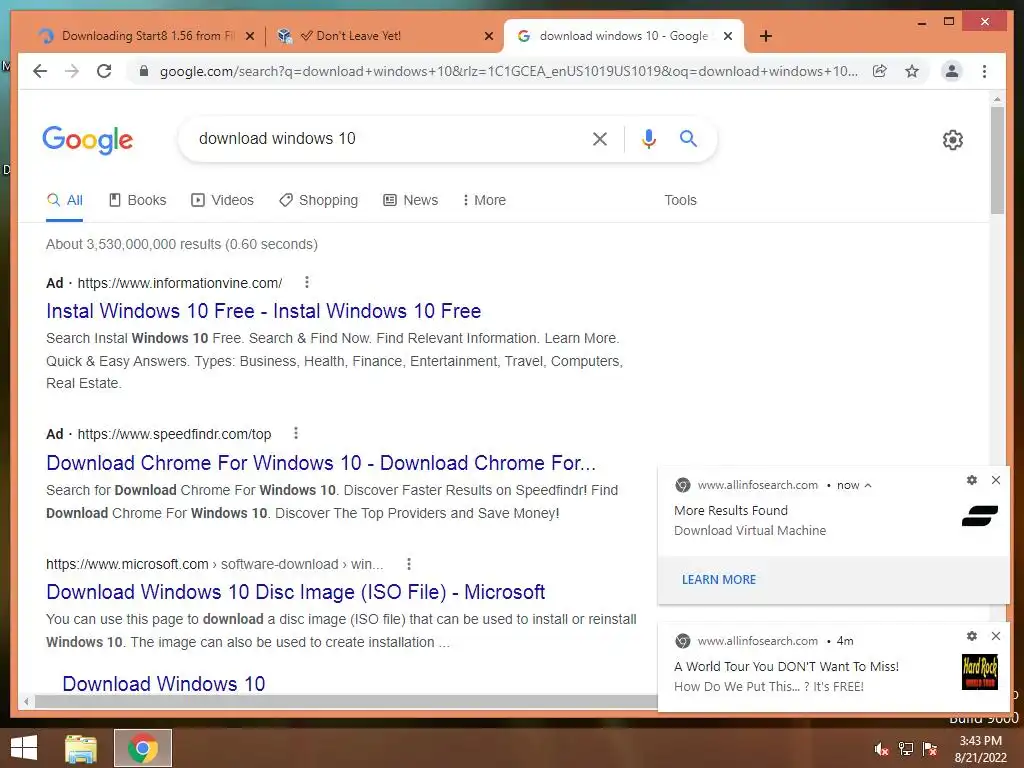Screen dimensions: 1024x768
Task: Select the Shopping results tab
Action: 319,200
